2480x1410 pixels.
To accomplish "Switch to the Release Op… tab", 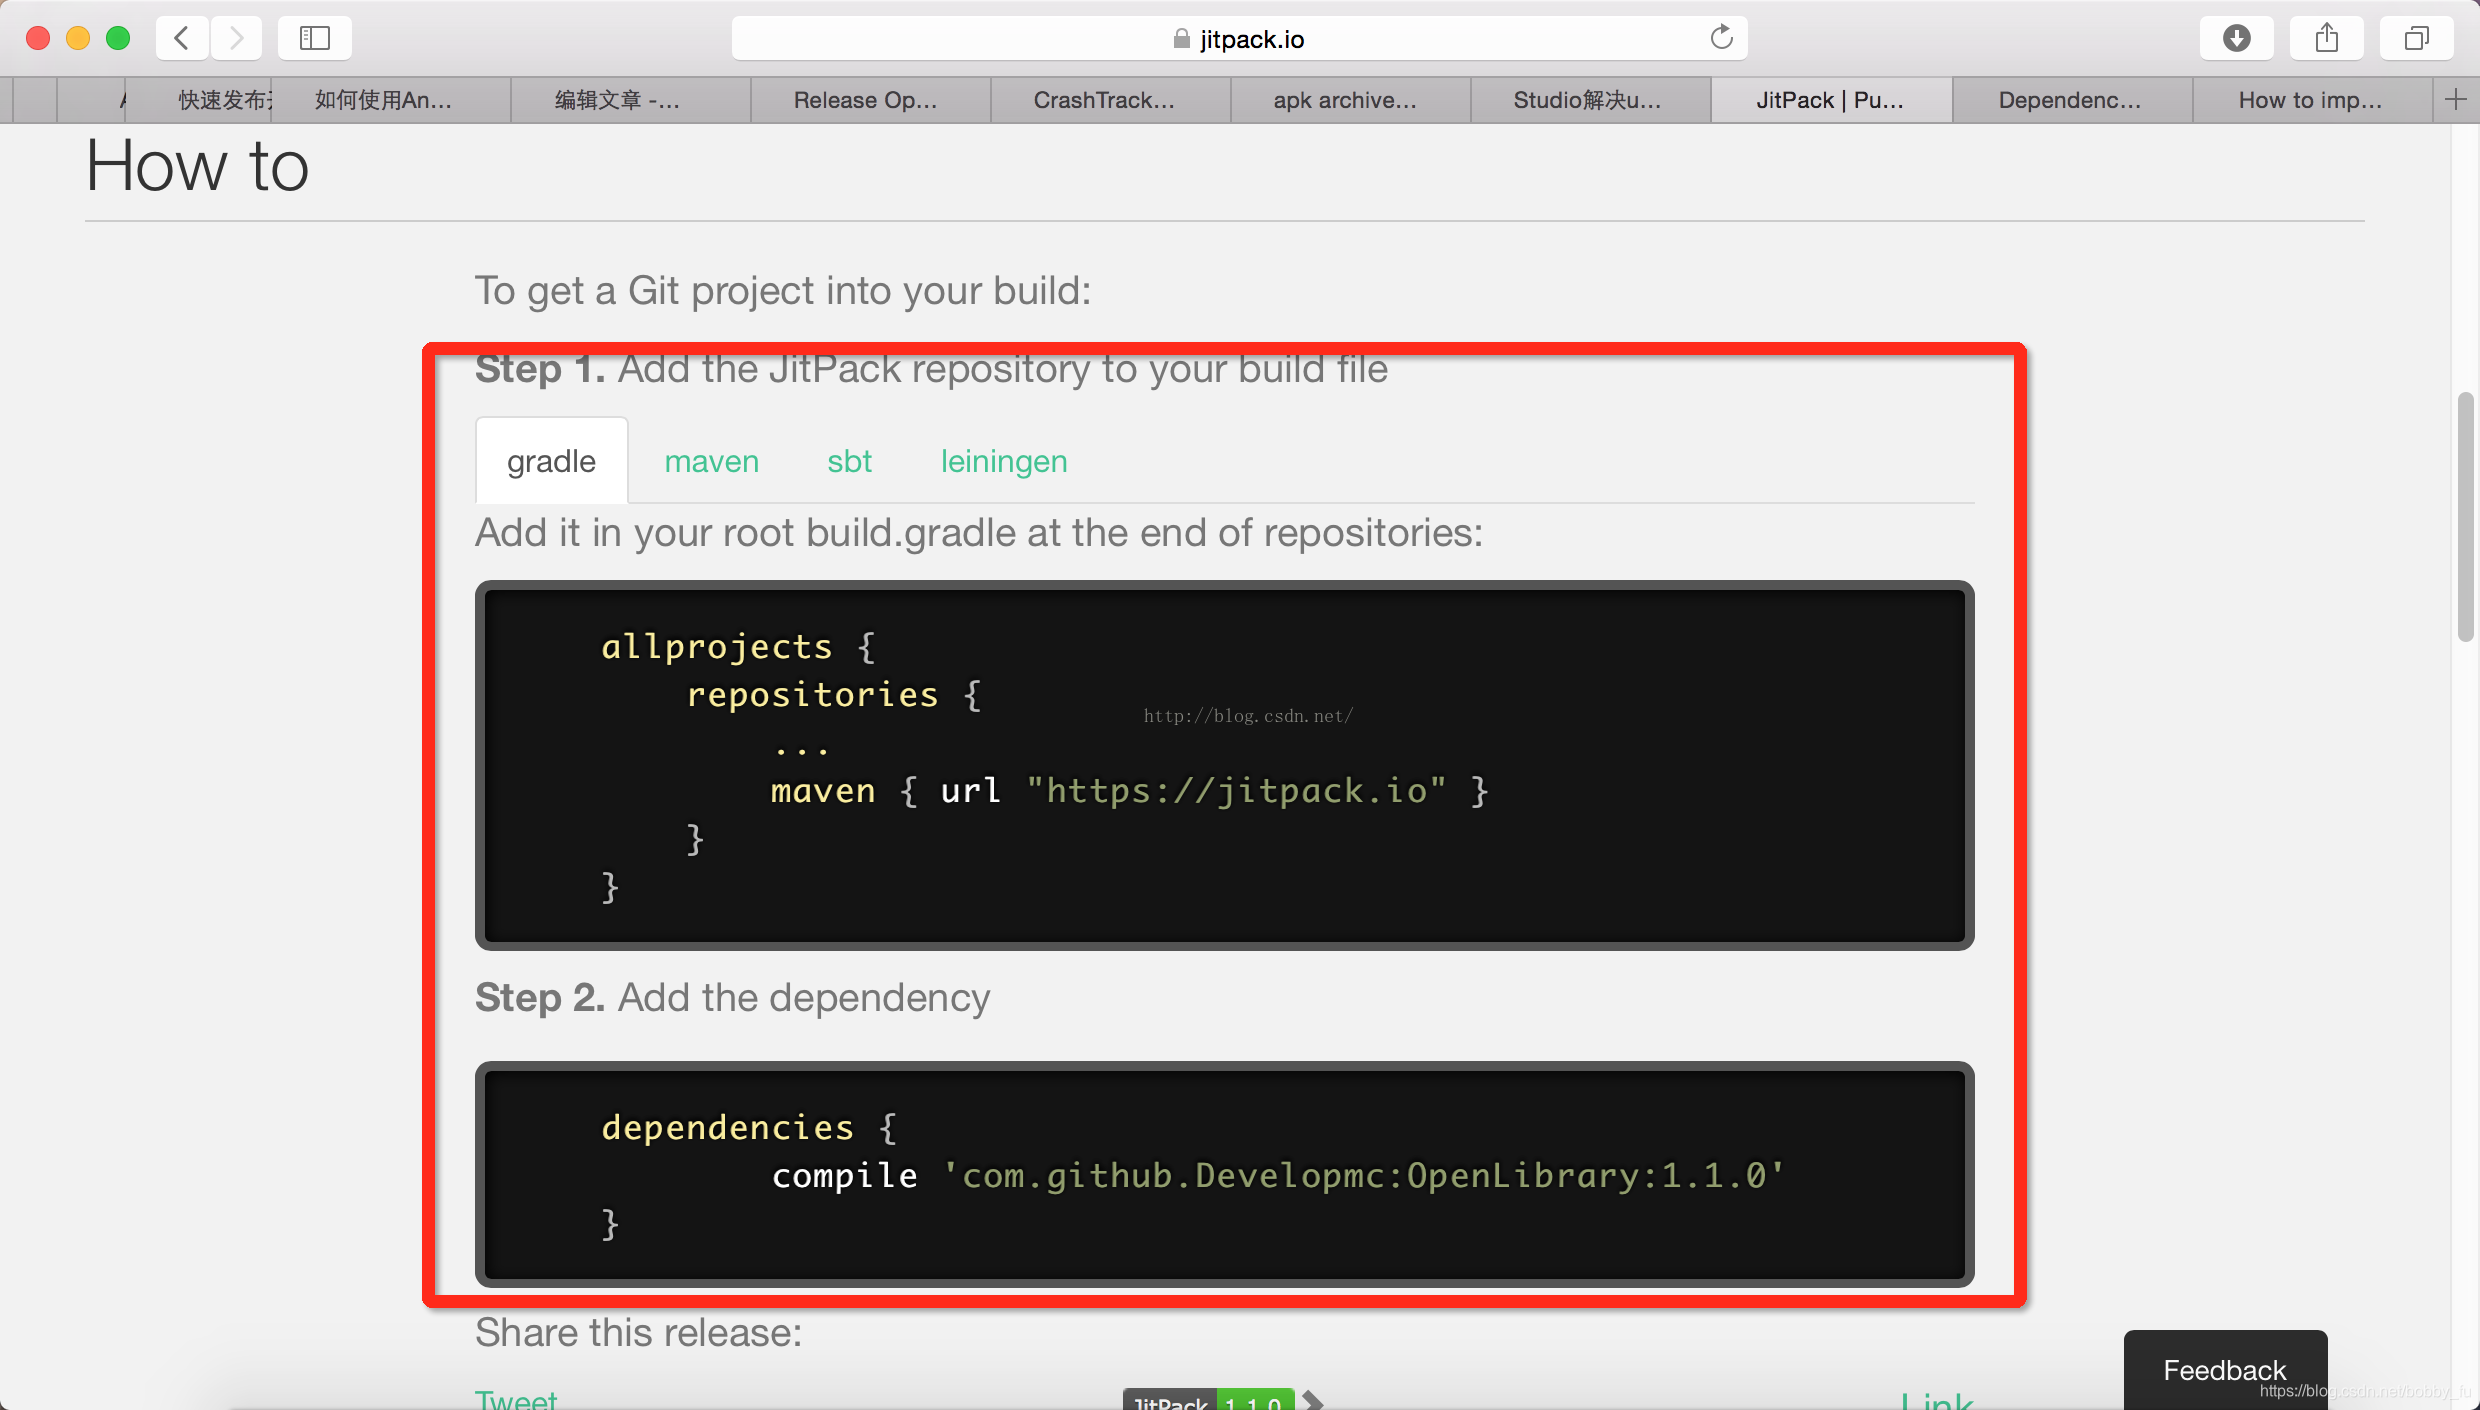I will point(870,100).
